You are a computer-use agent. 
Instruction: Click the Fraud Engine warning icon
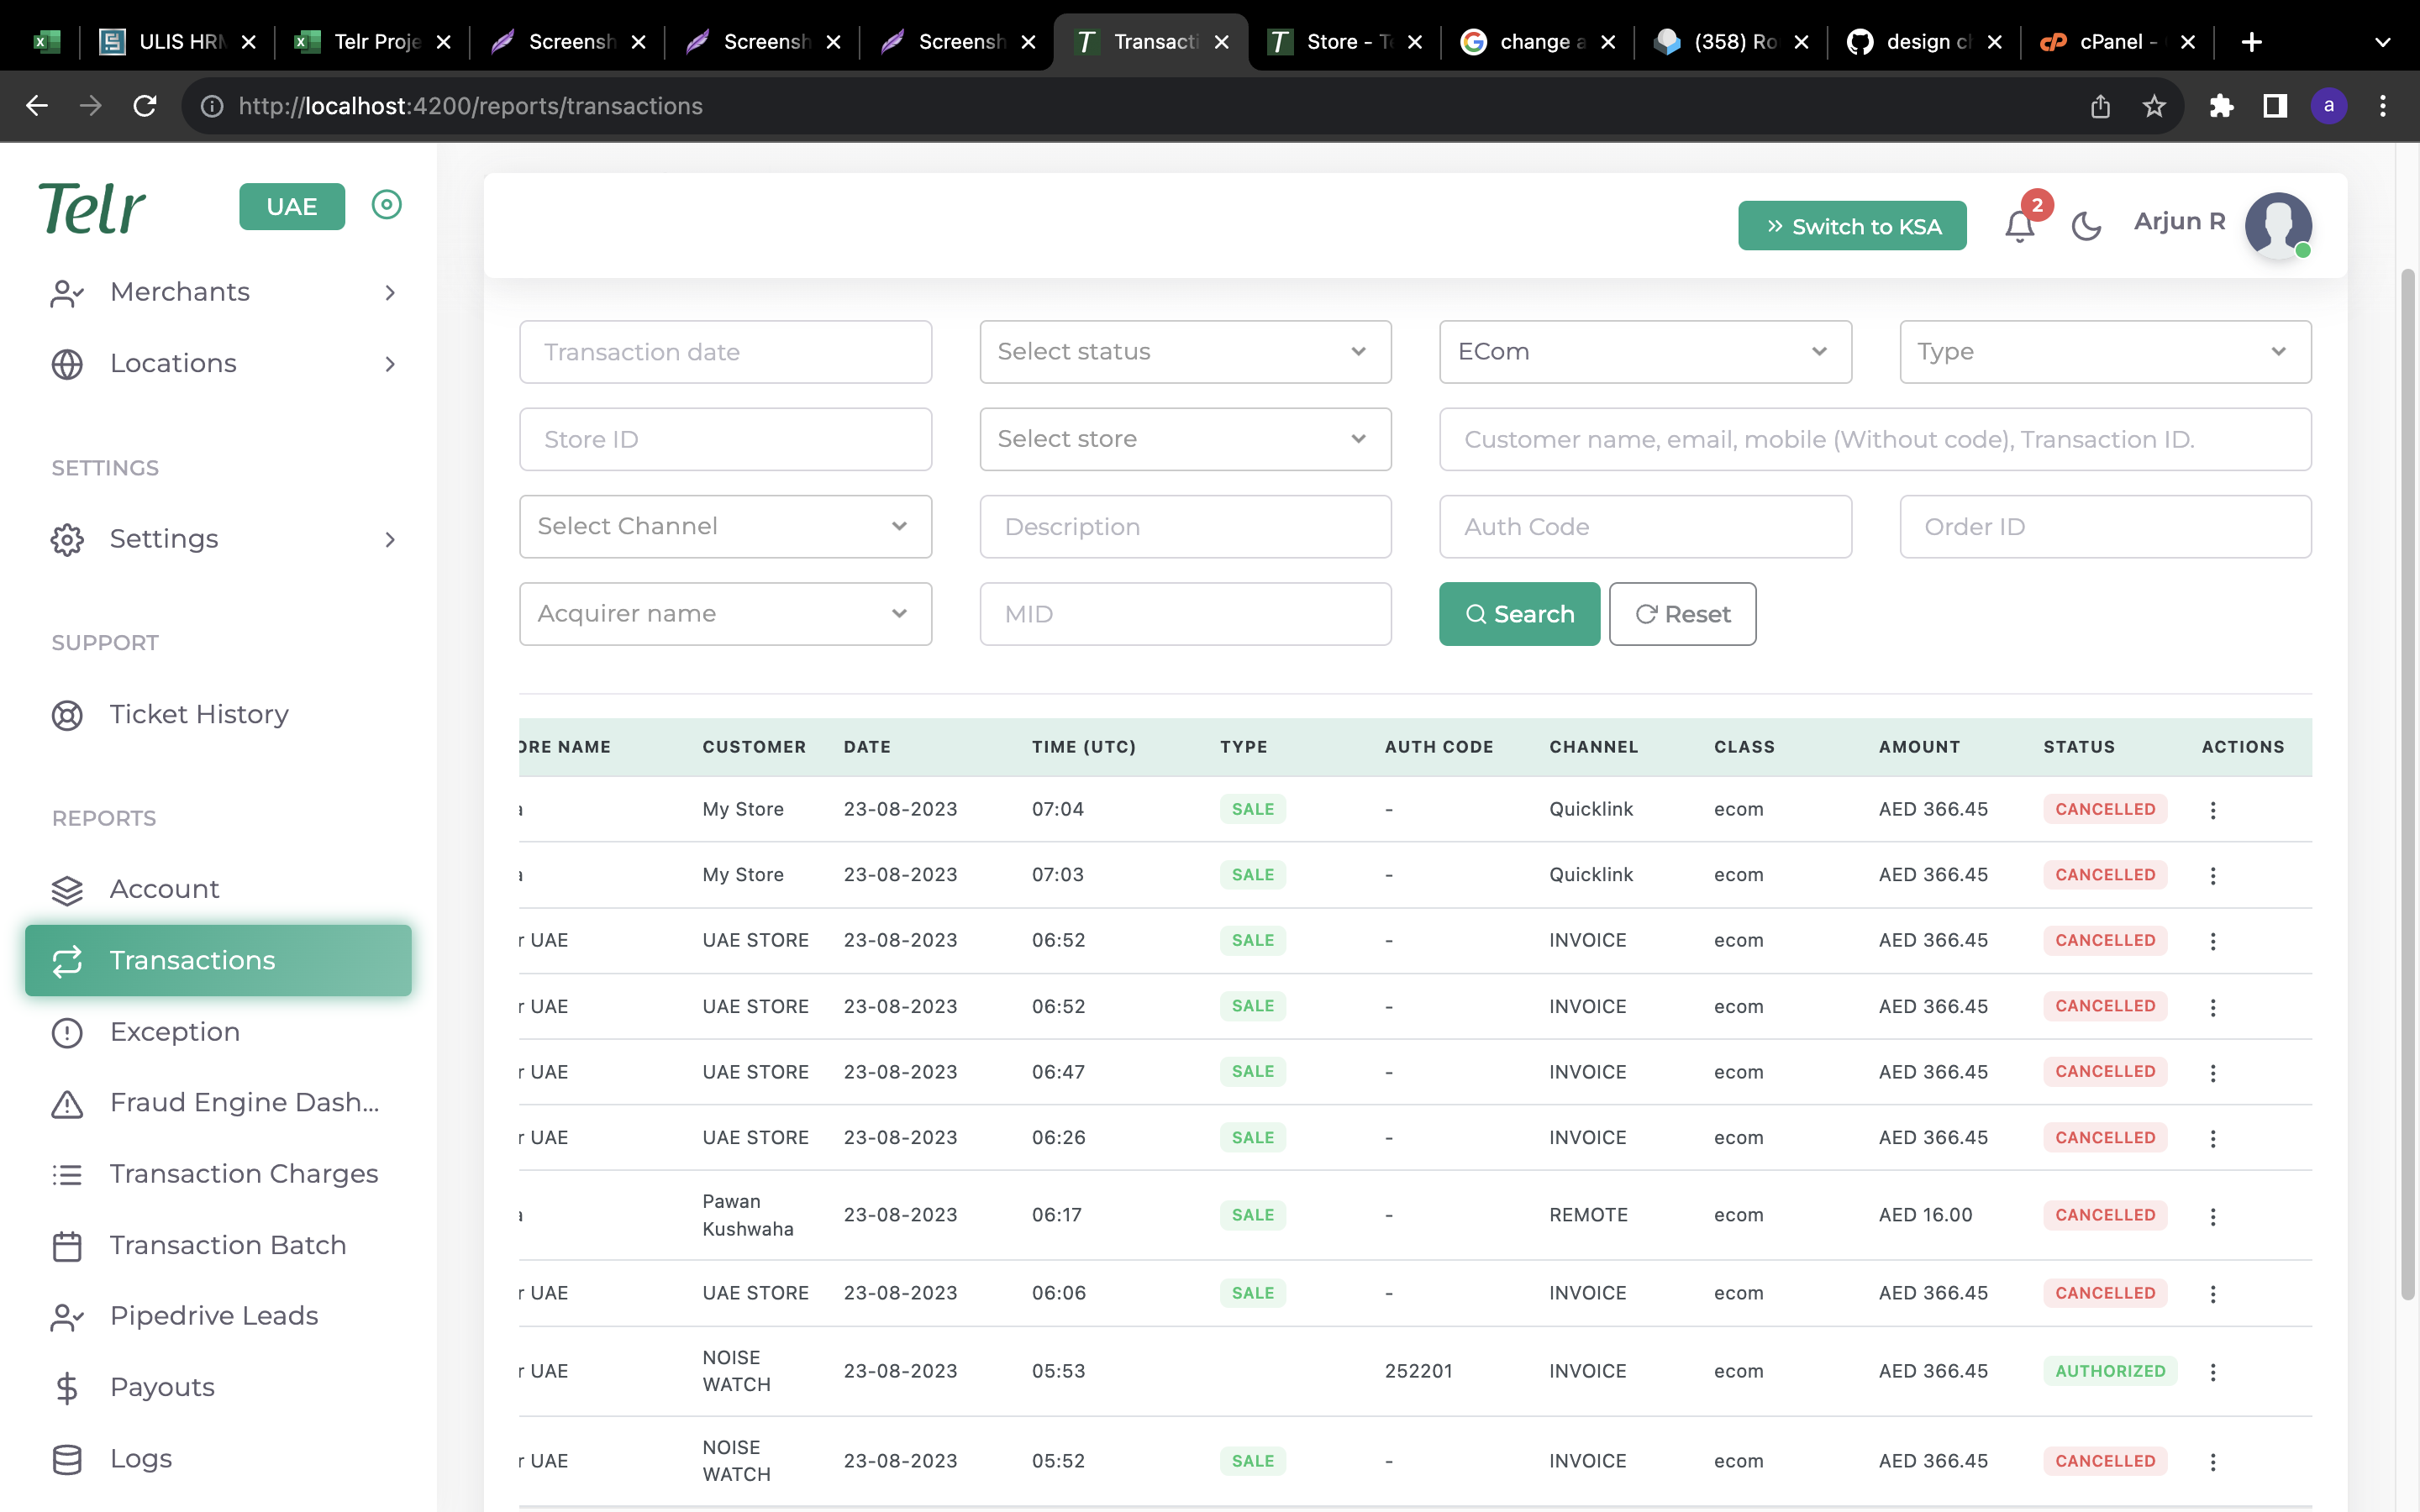67,1103
